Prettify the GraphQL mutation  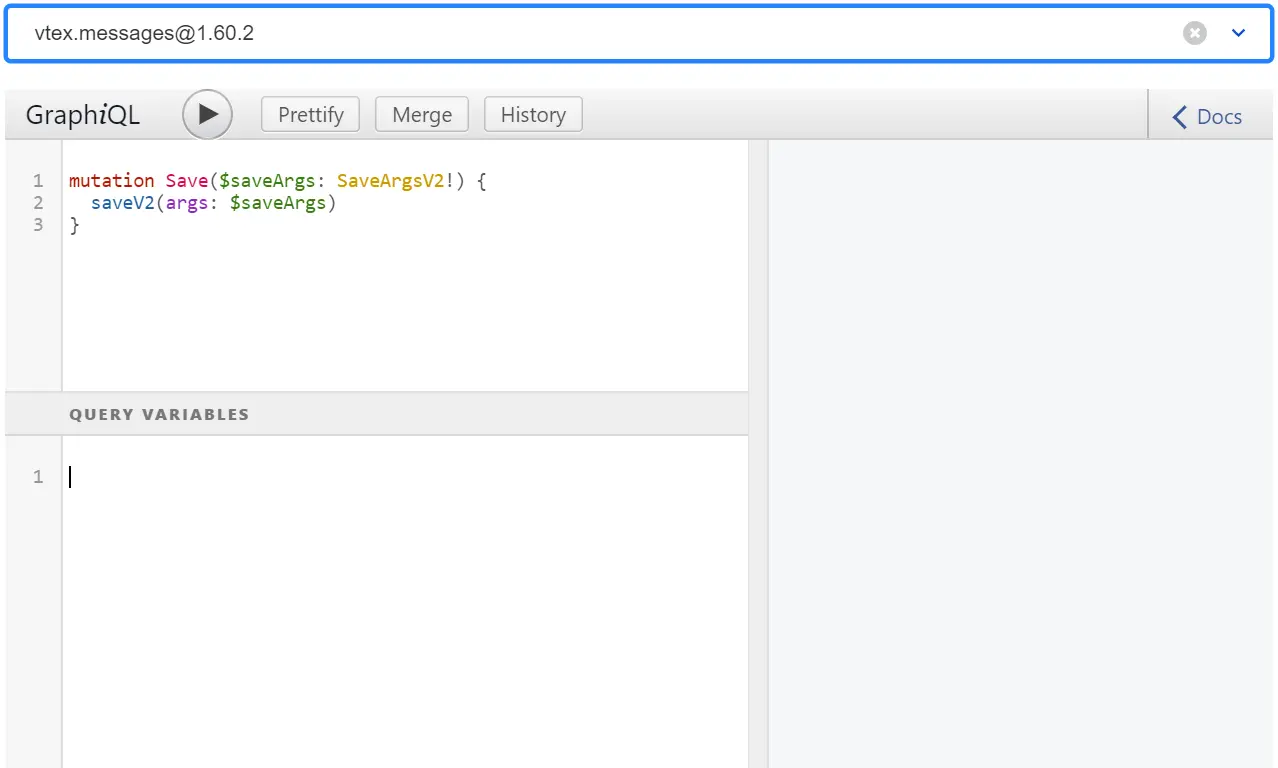[x=310, y=114]
